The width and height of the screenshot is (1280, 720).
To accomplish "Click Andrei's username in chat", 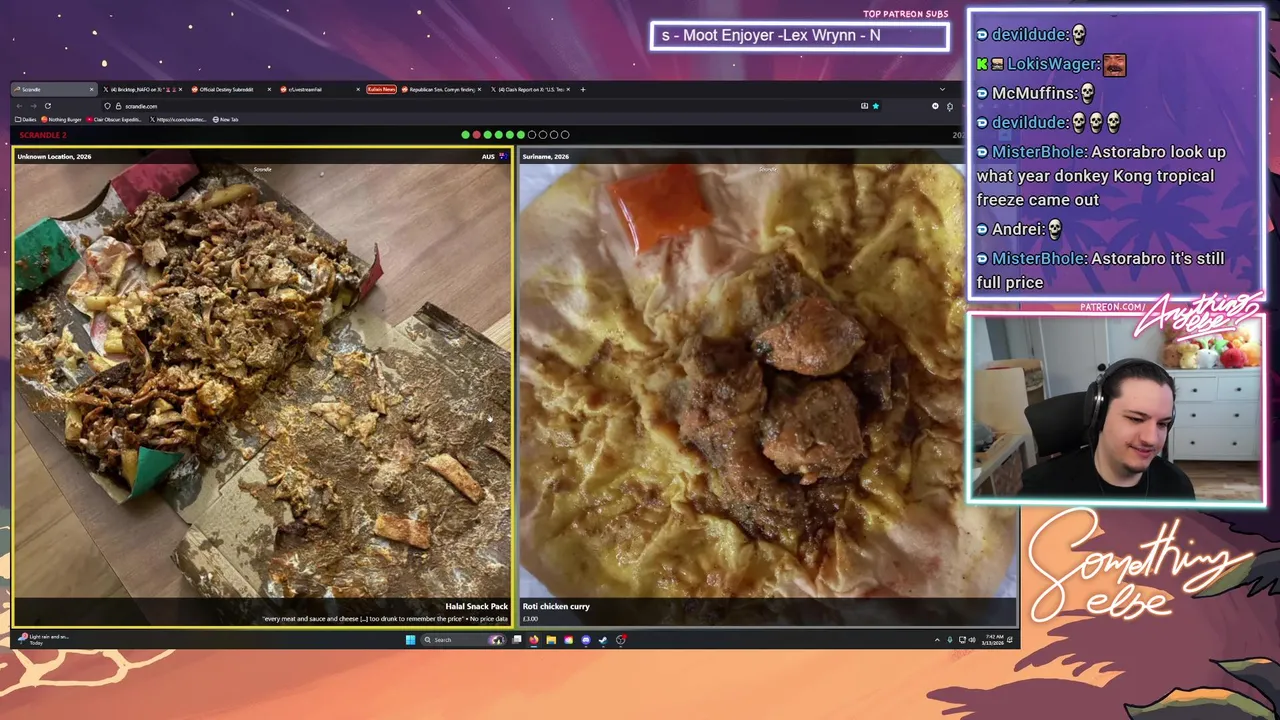I will click(x=1017, y=229).
